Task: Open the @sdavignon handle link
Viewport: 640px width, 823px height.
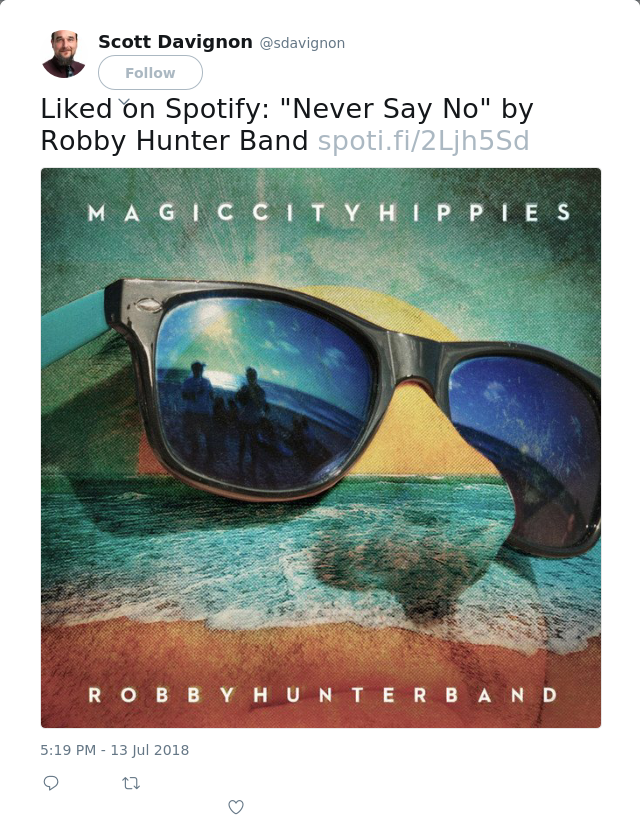Action: [302, 43]
